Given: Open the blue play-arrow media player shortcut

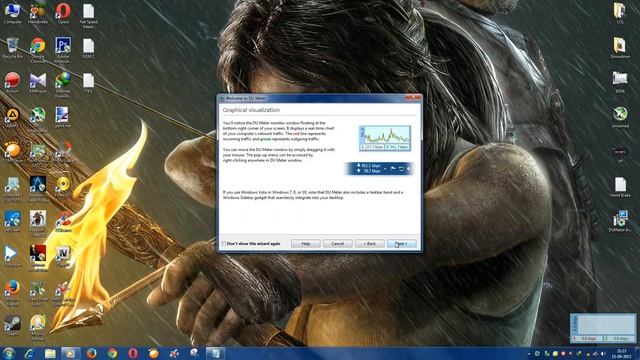Looking at the screenshot, I should (x=12, y=256).
